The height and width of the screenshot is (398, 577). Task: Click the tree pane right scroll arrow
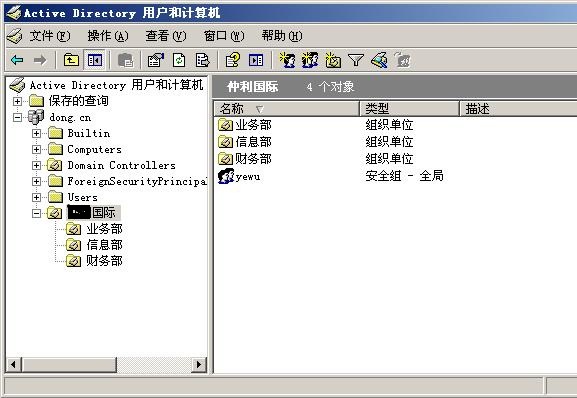tap(199, 365)
